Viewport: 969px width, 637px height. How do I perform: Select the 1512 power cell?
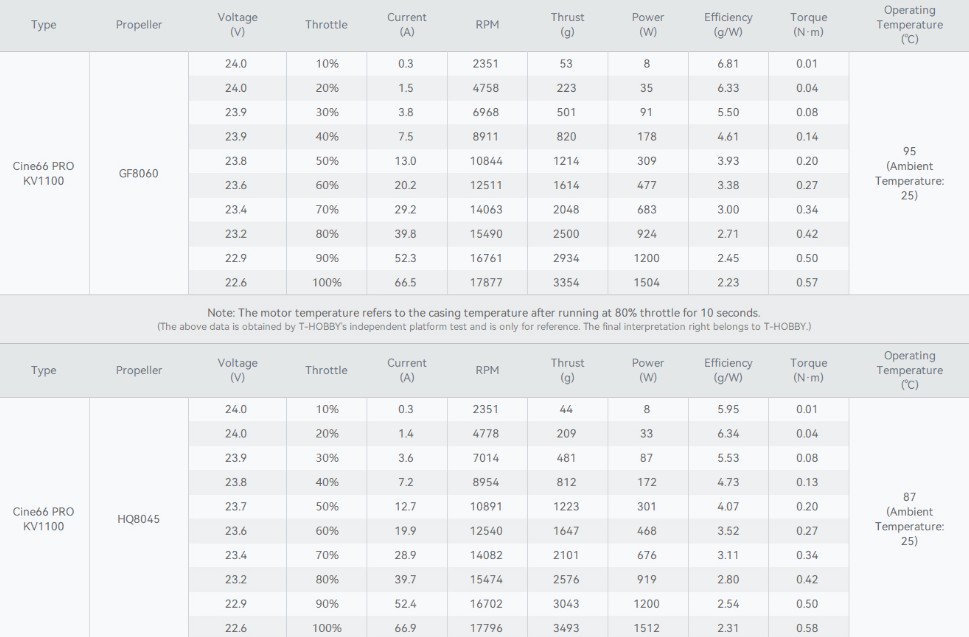coord(647,628)
